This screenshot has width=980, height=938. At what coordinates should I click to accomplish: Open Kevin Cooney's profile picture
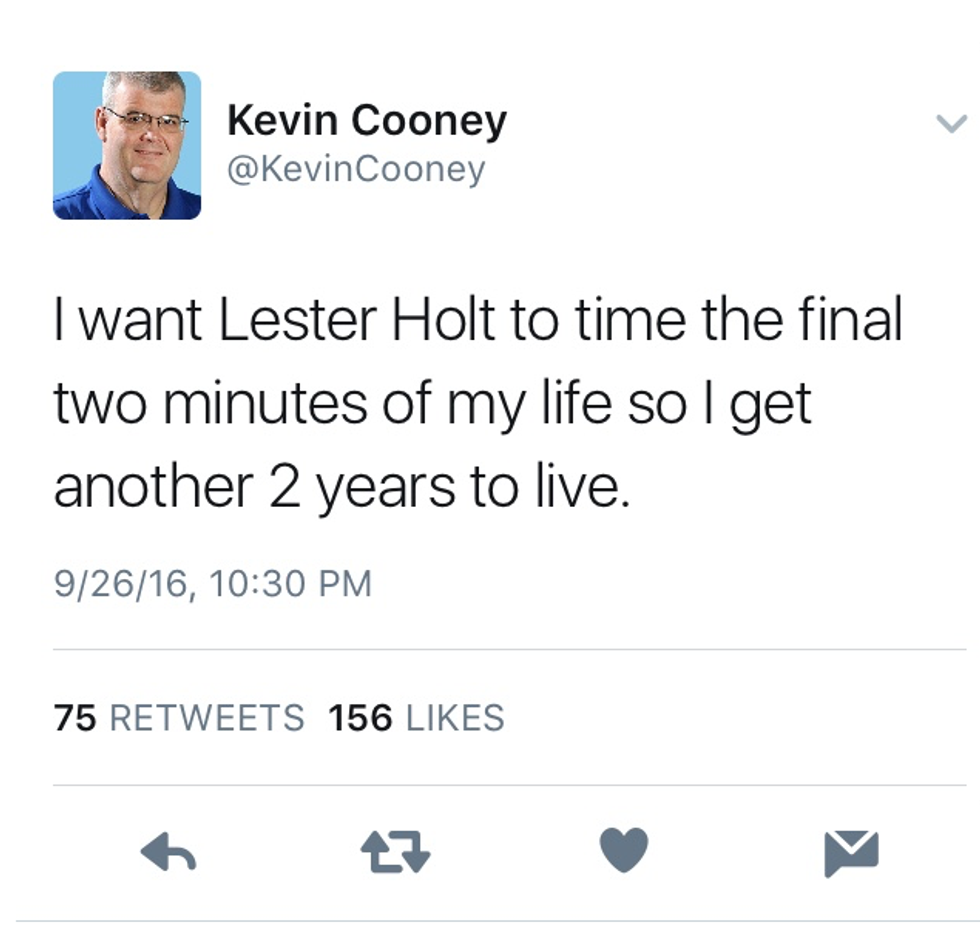pyautogui.click(x=127, y=145)
